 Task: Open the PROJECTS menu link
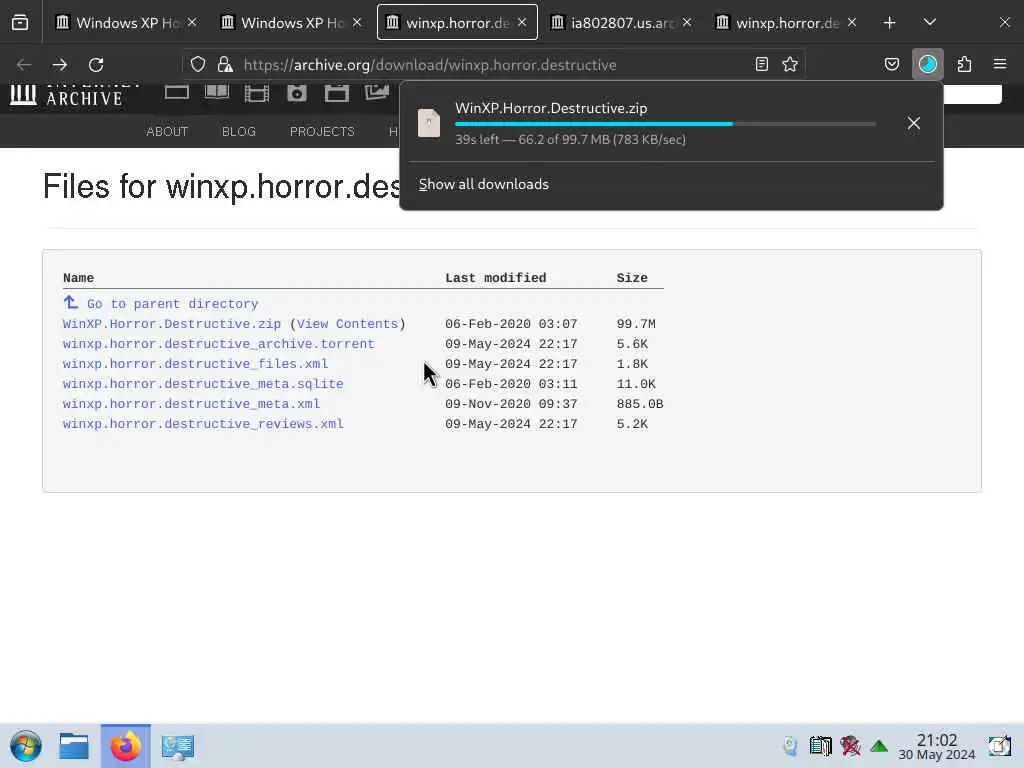tap(322, 131)
